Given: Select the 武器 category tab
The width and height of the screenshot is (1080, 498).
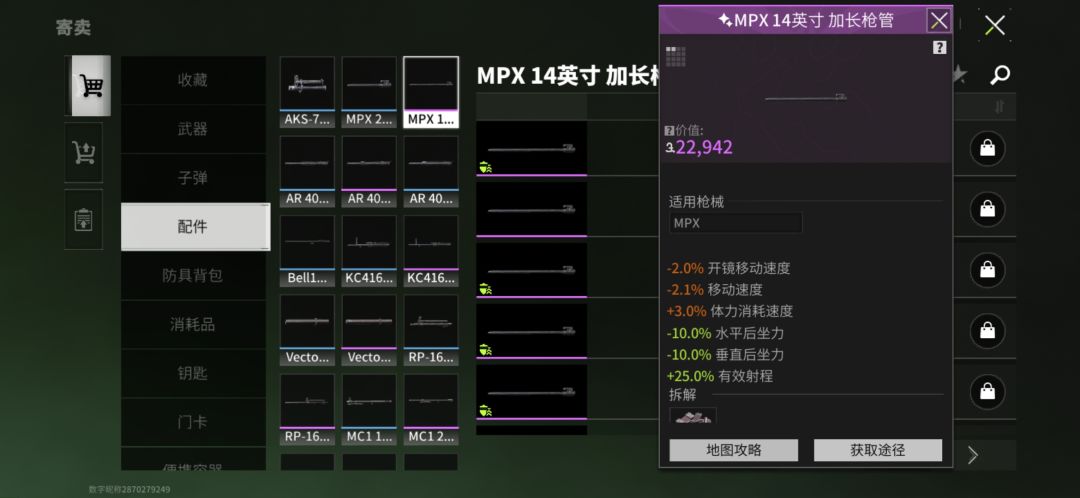Looking at the screenshot, I should pos(193,129).
